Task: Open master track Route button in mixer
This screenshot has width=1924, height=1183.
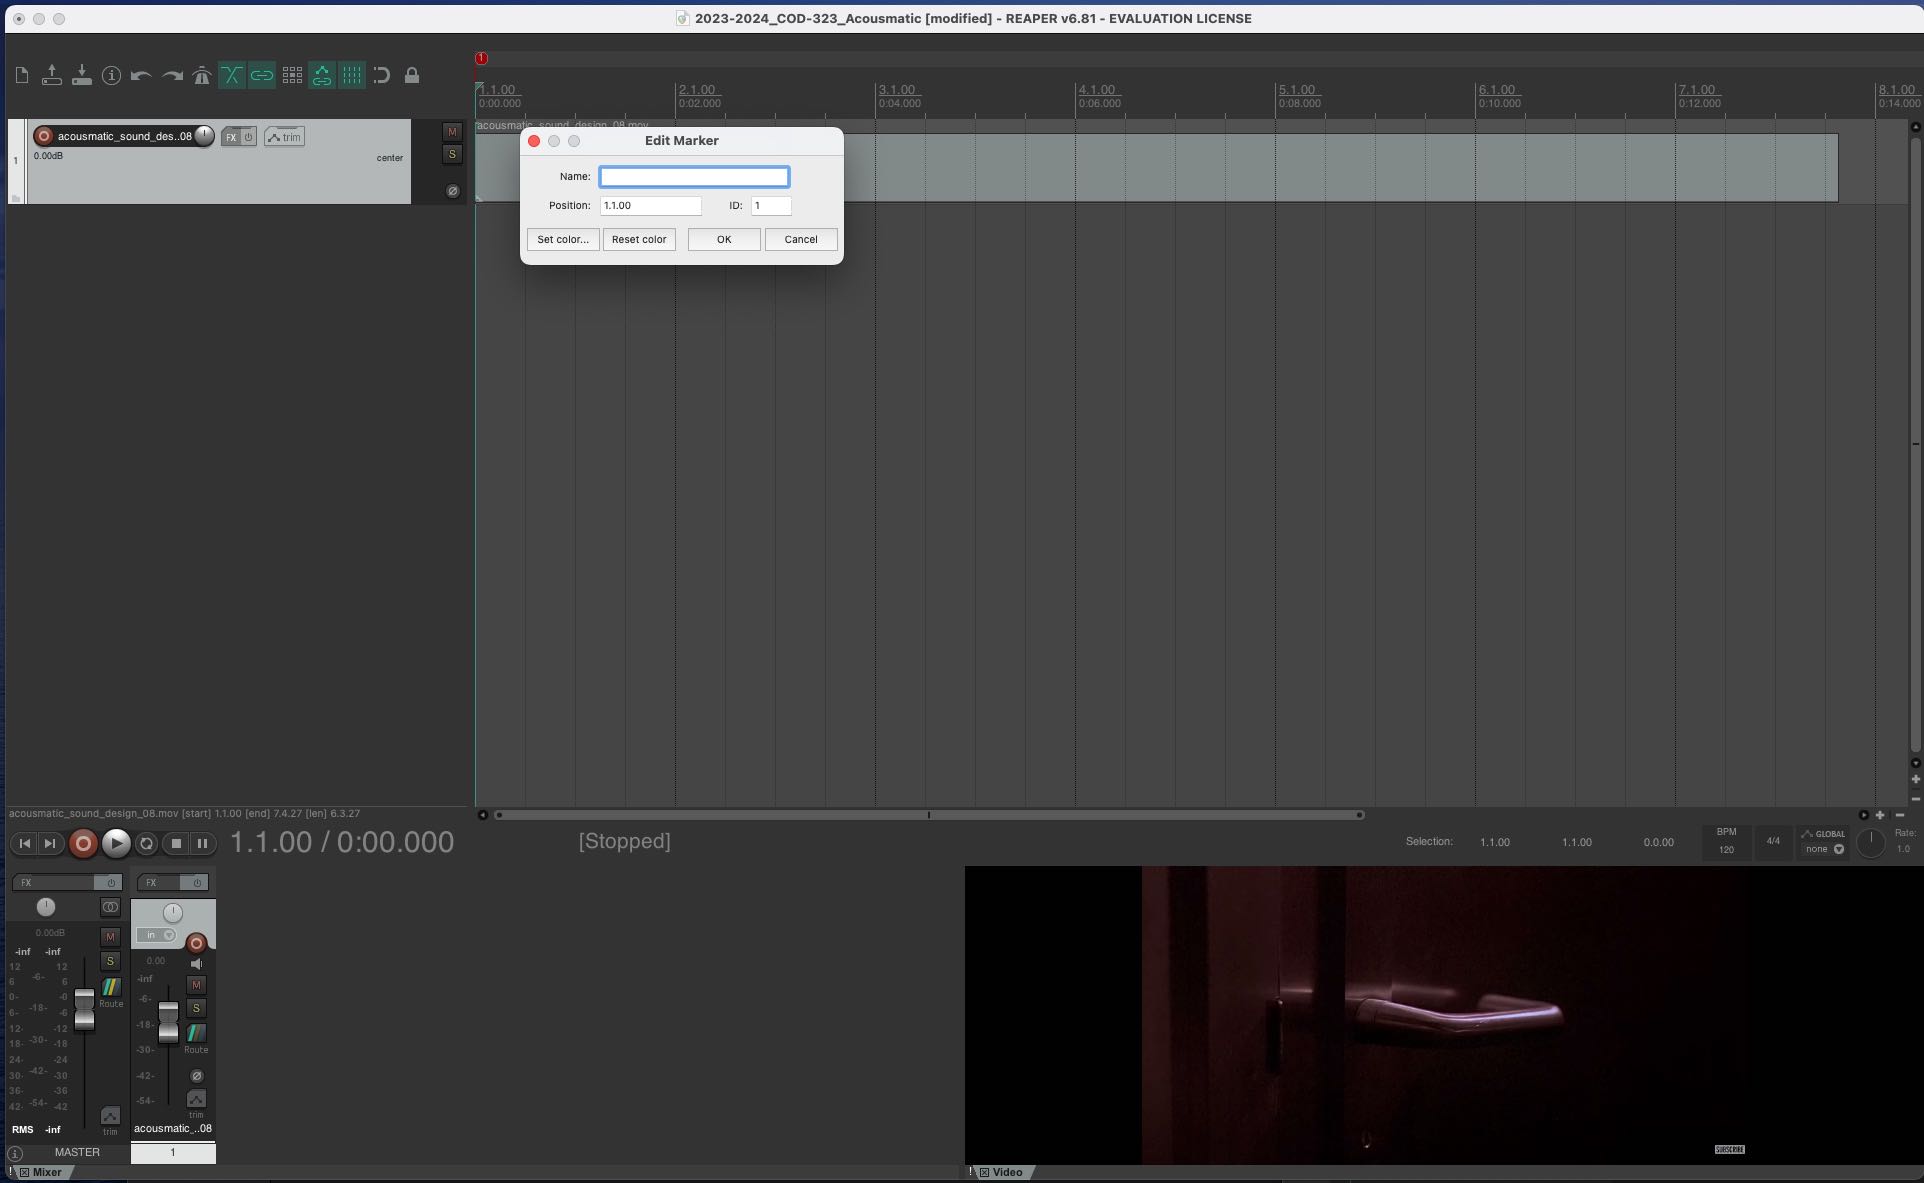Action: pos(111,988)
